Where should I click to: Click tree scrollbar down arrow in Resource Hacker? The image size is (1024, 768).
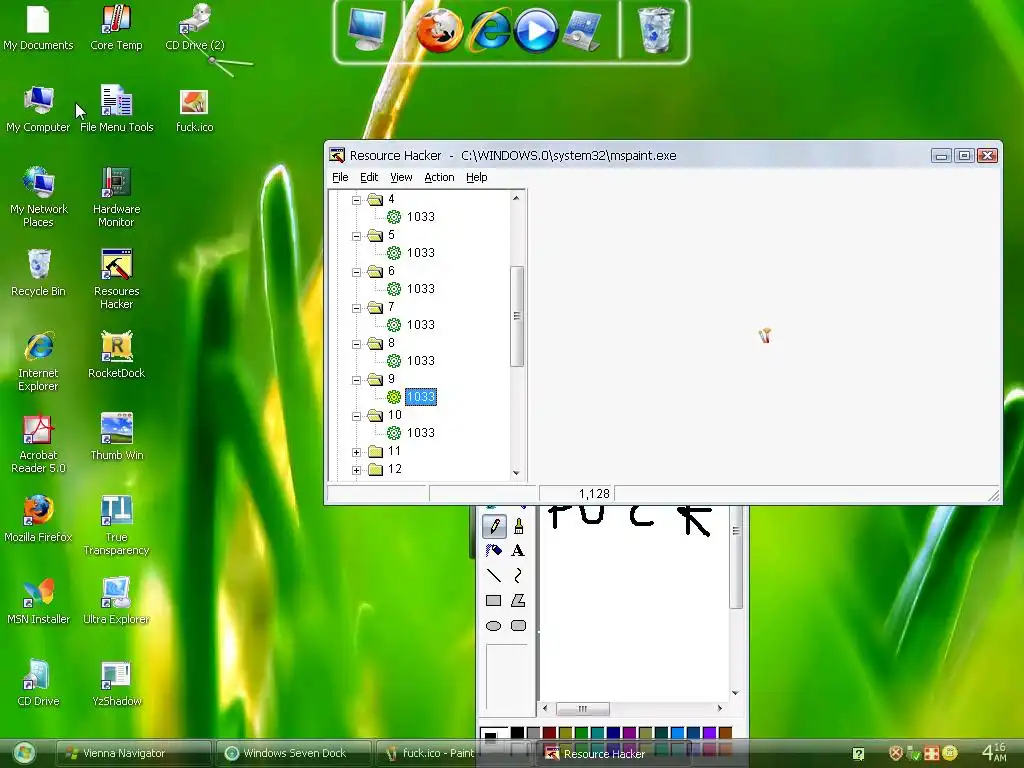(x=517, y=472)
